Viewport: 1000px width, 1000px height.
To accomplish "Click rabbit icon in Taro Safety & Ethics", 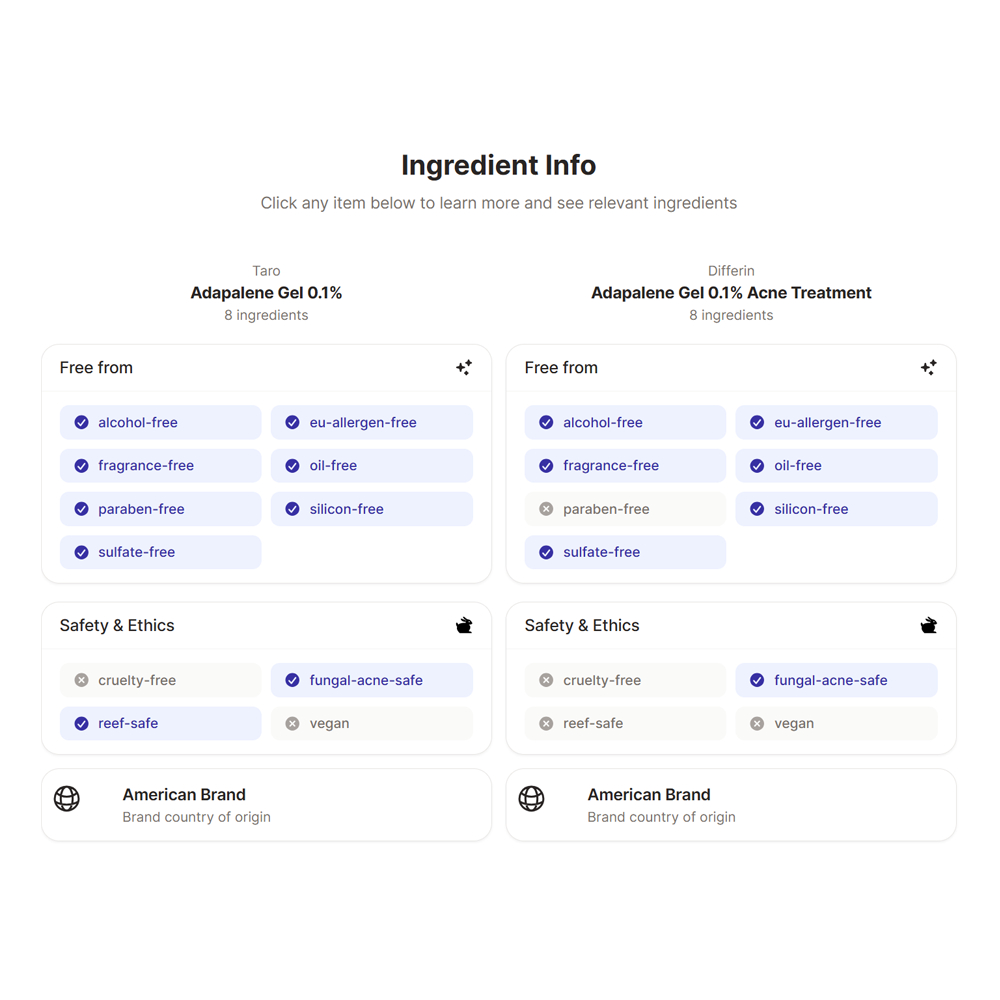I will click(x=464, y=626).
